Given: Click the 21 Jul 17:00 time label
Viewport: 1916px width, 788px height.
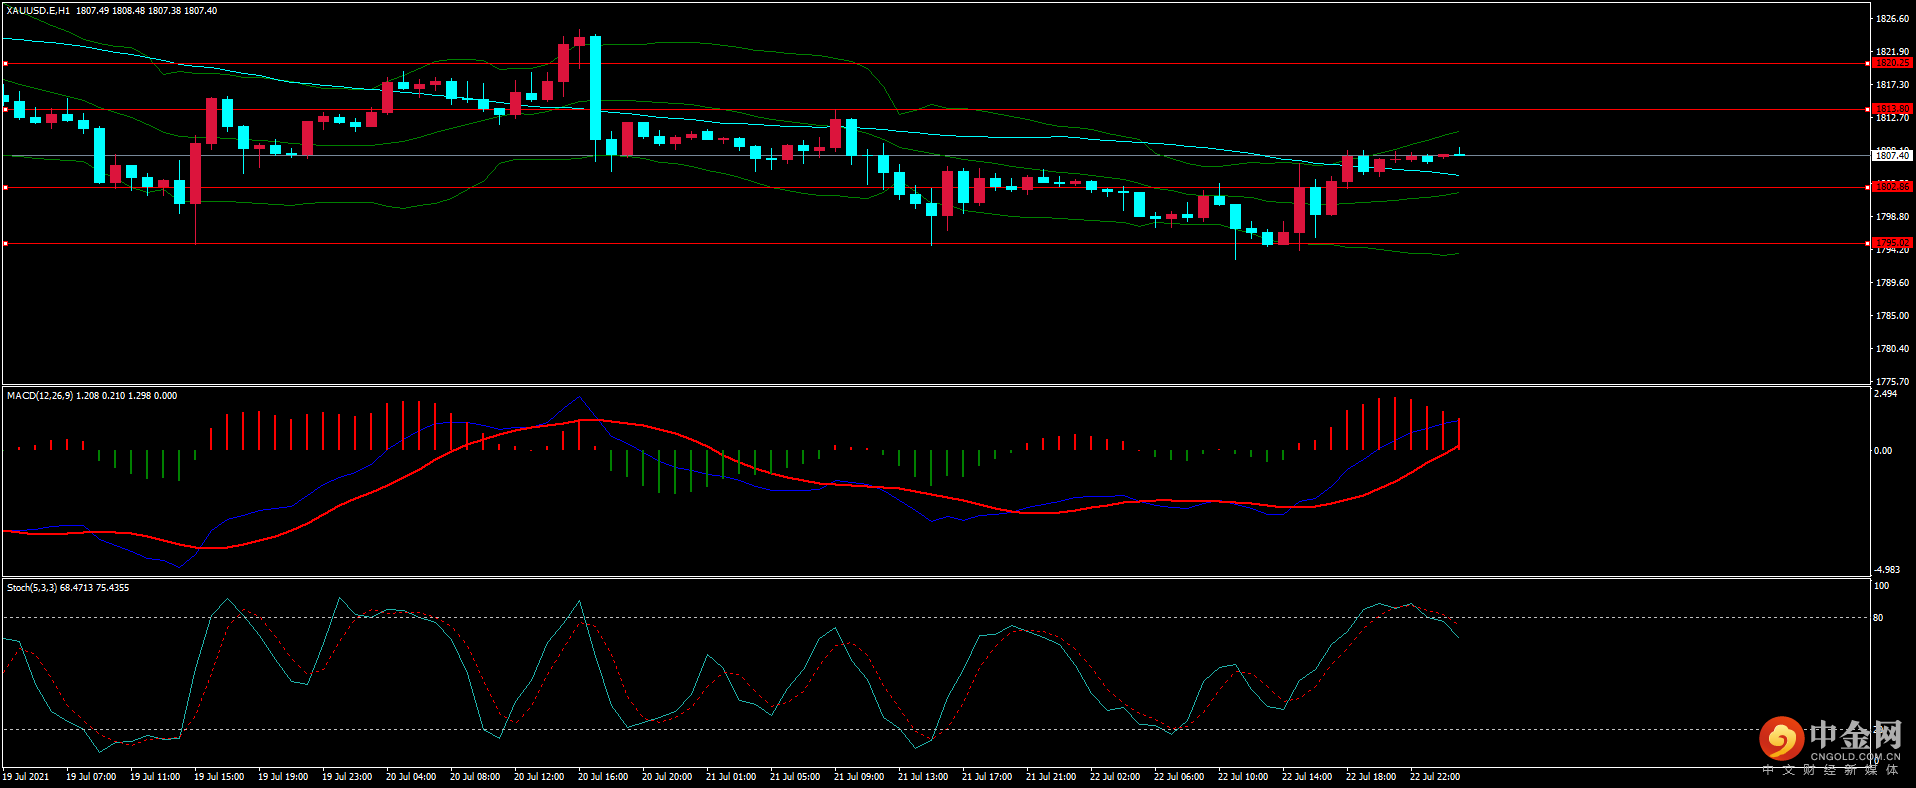Looking at the screenshot, I should (987, 777).
